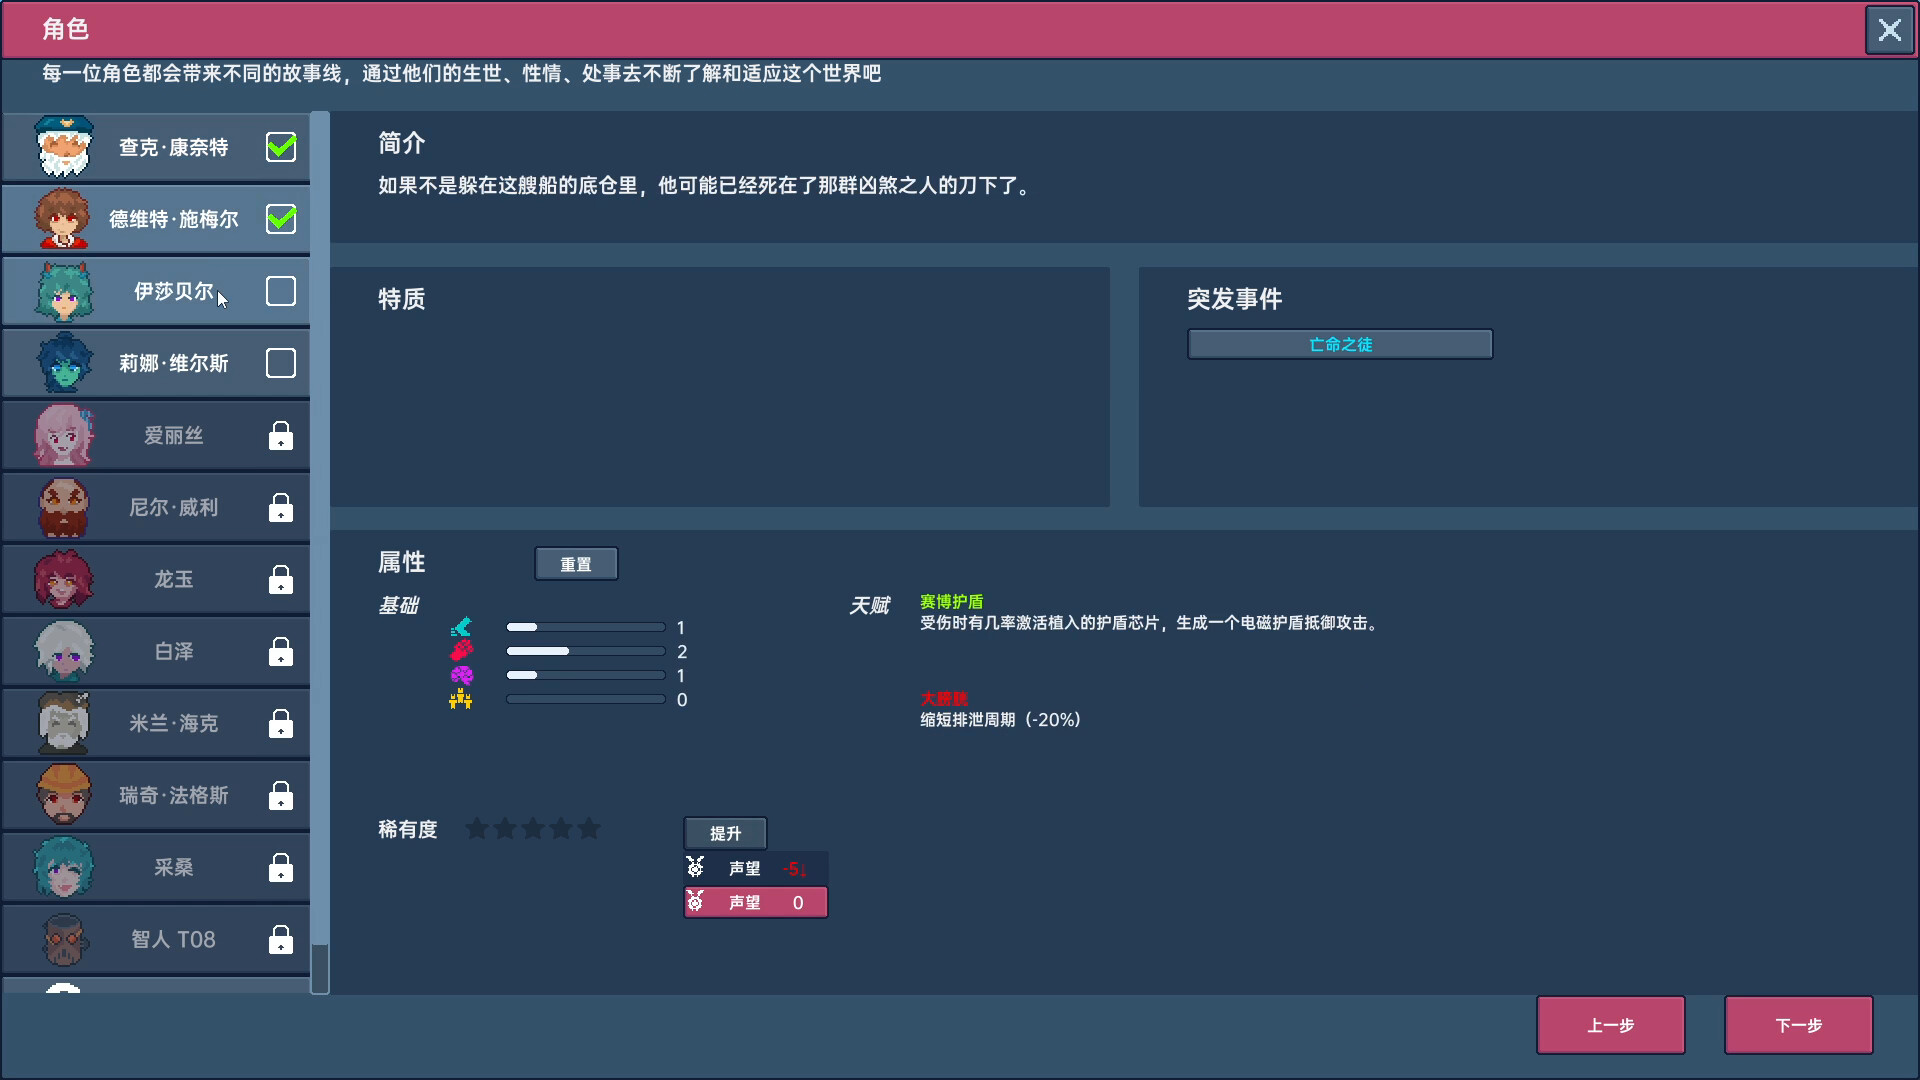The width and height of the screenshot is (1920, 1080).
Task: Click the lock icon beside 爱丽丝
Action: click(281, 436)
